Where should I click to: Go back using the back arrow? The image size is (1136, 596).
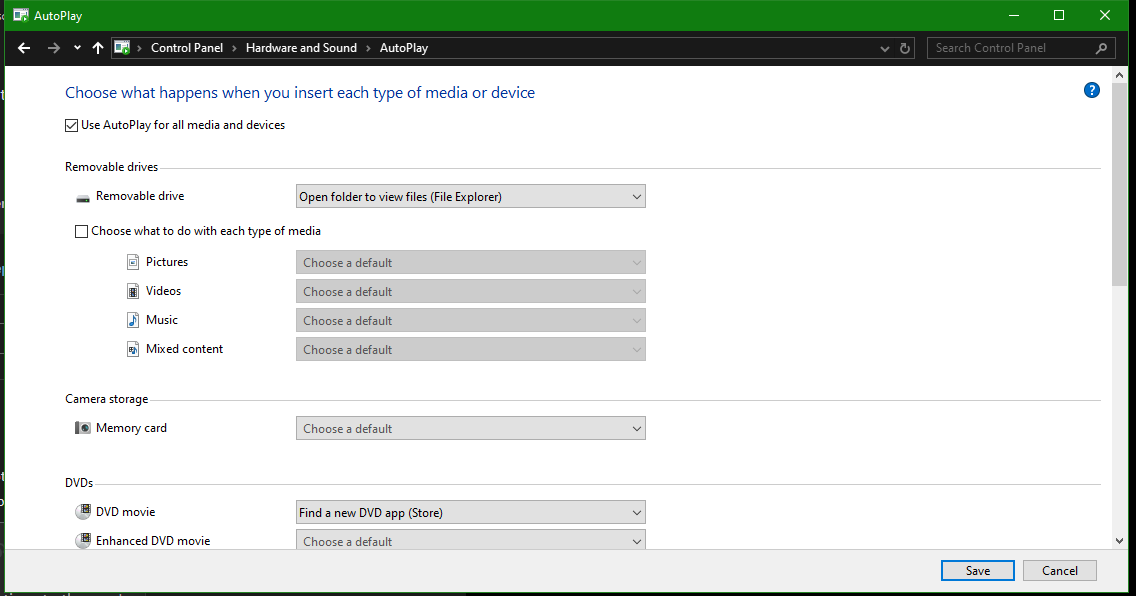pyautogui.click(x=24, y=48)
